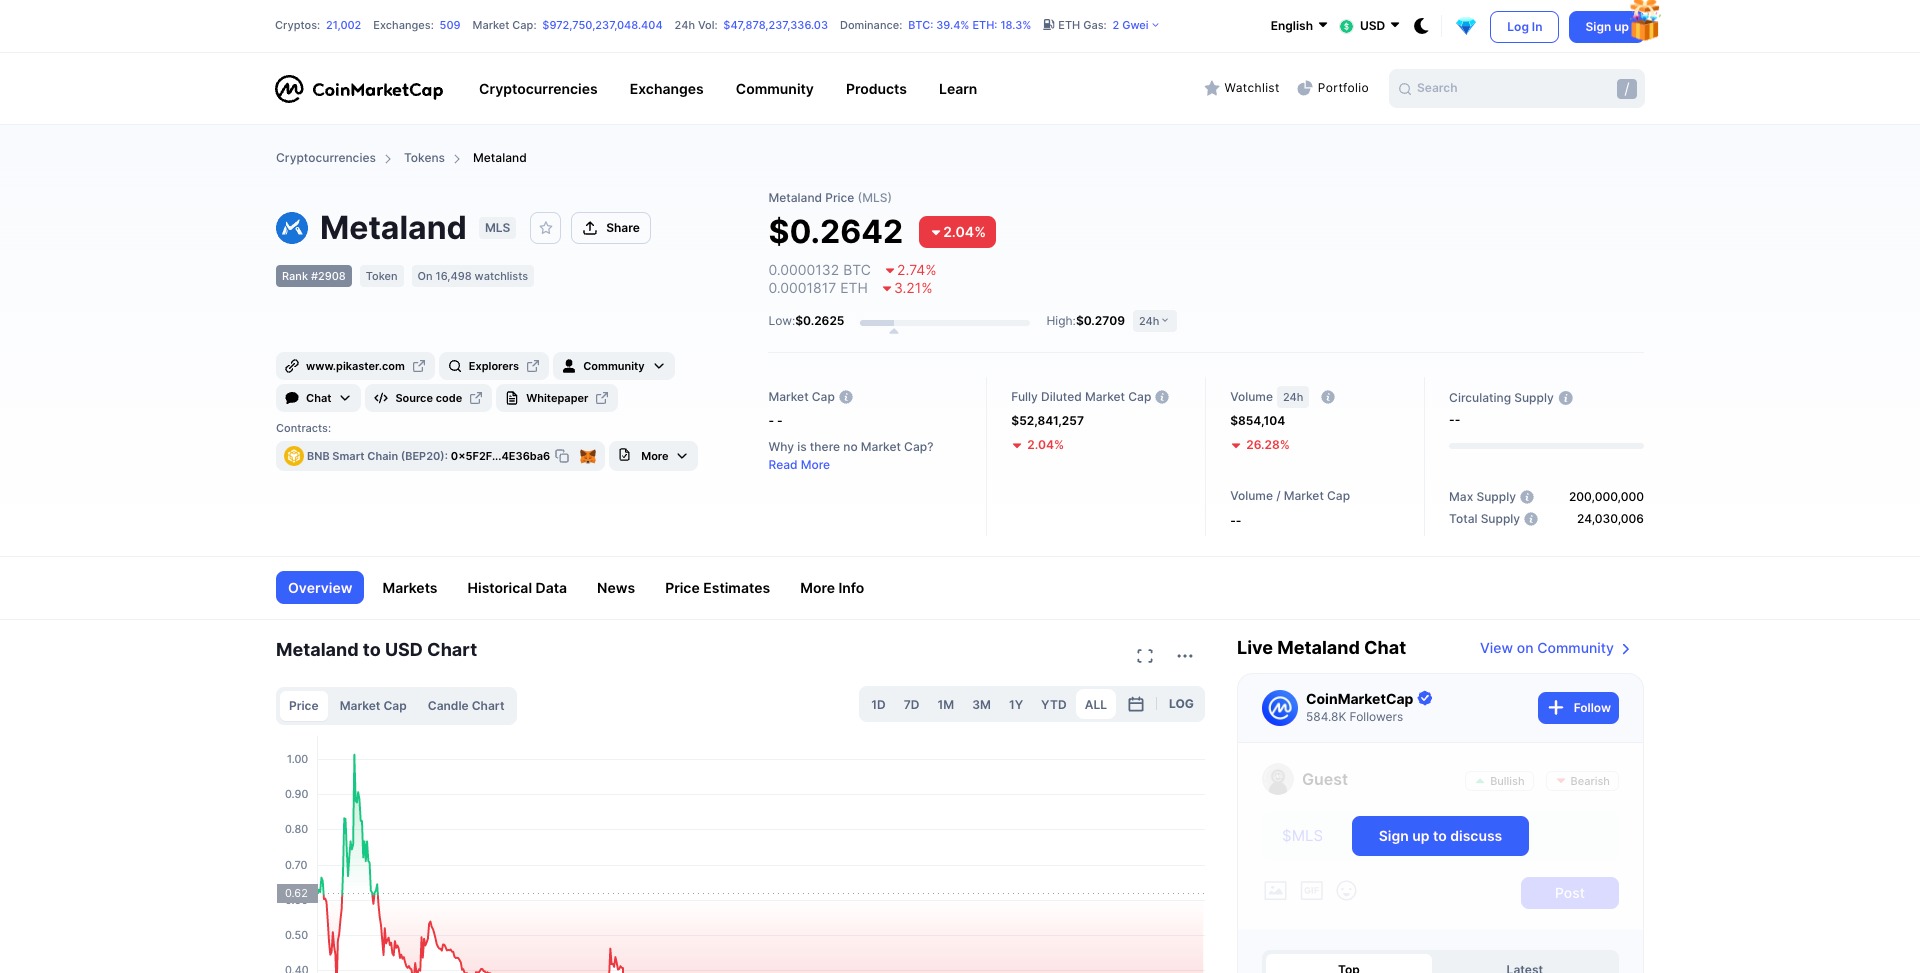Open the English language dropdown
Screen dimensions: 1920x973
pyautogui.click(x=1299, y=26)
